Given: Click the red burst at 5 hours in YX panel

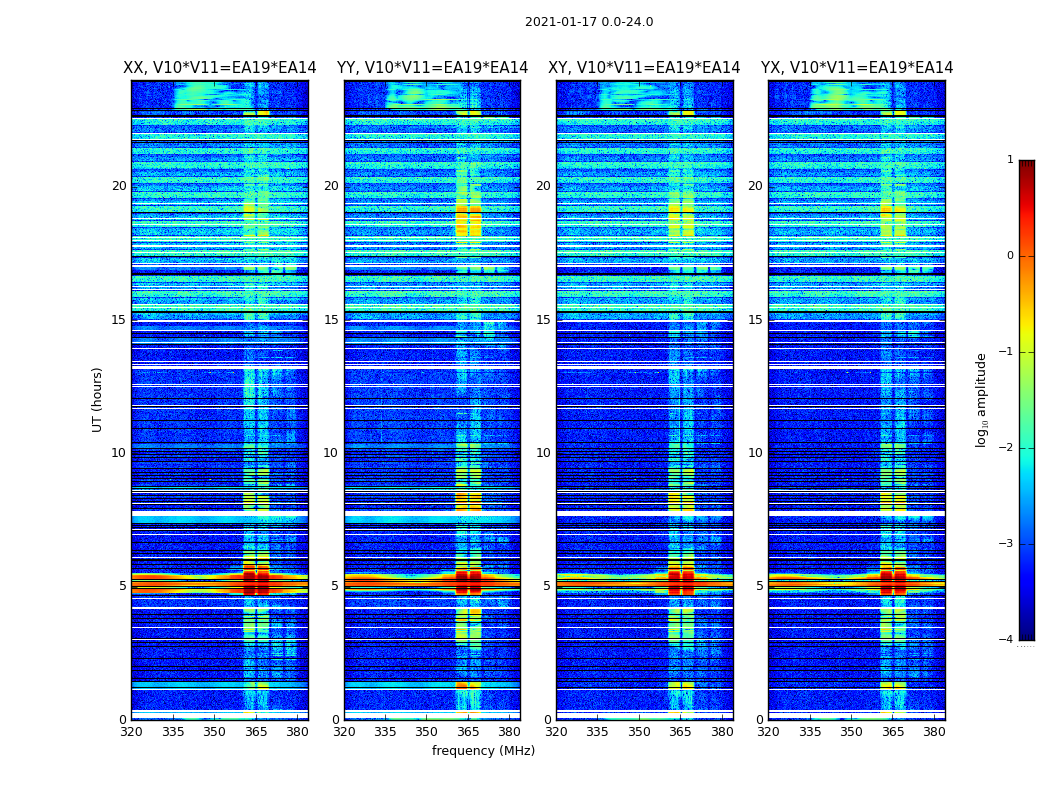Looking at the screenshot, I should click(893, 582).
